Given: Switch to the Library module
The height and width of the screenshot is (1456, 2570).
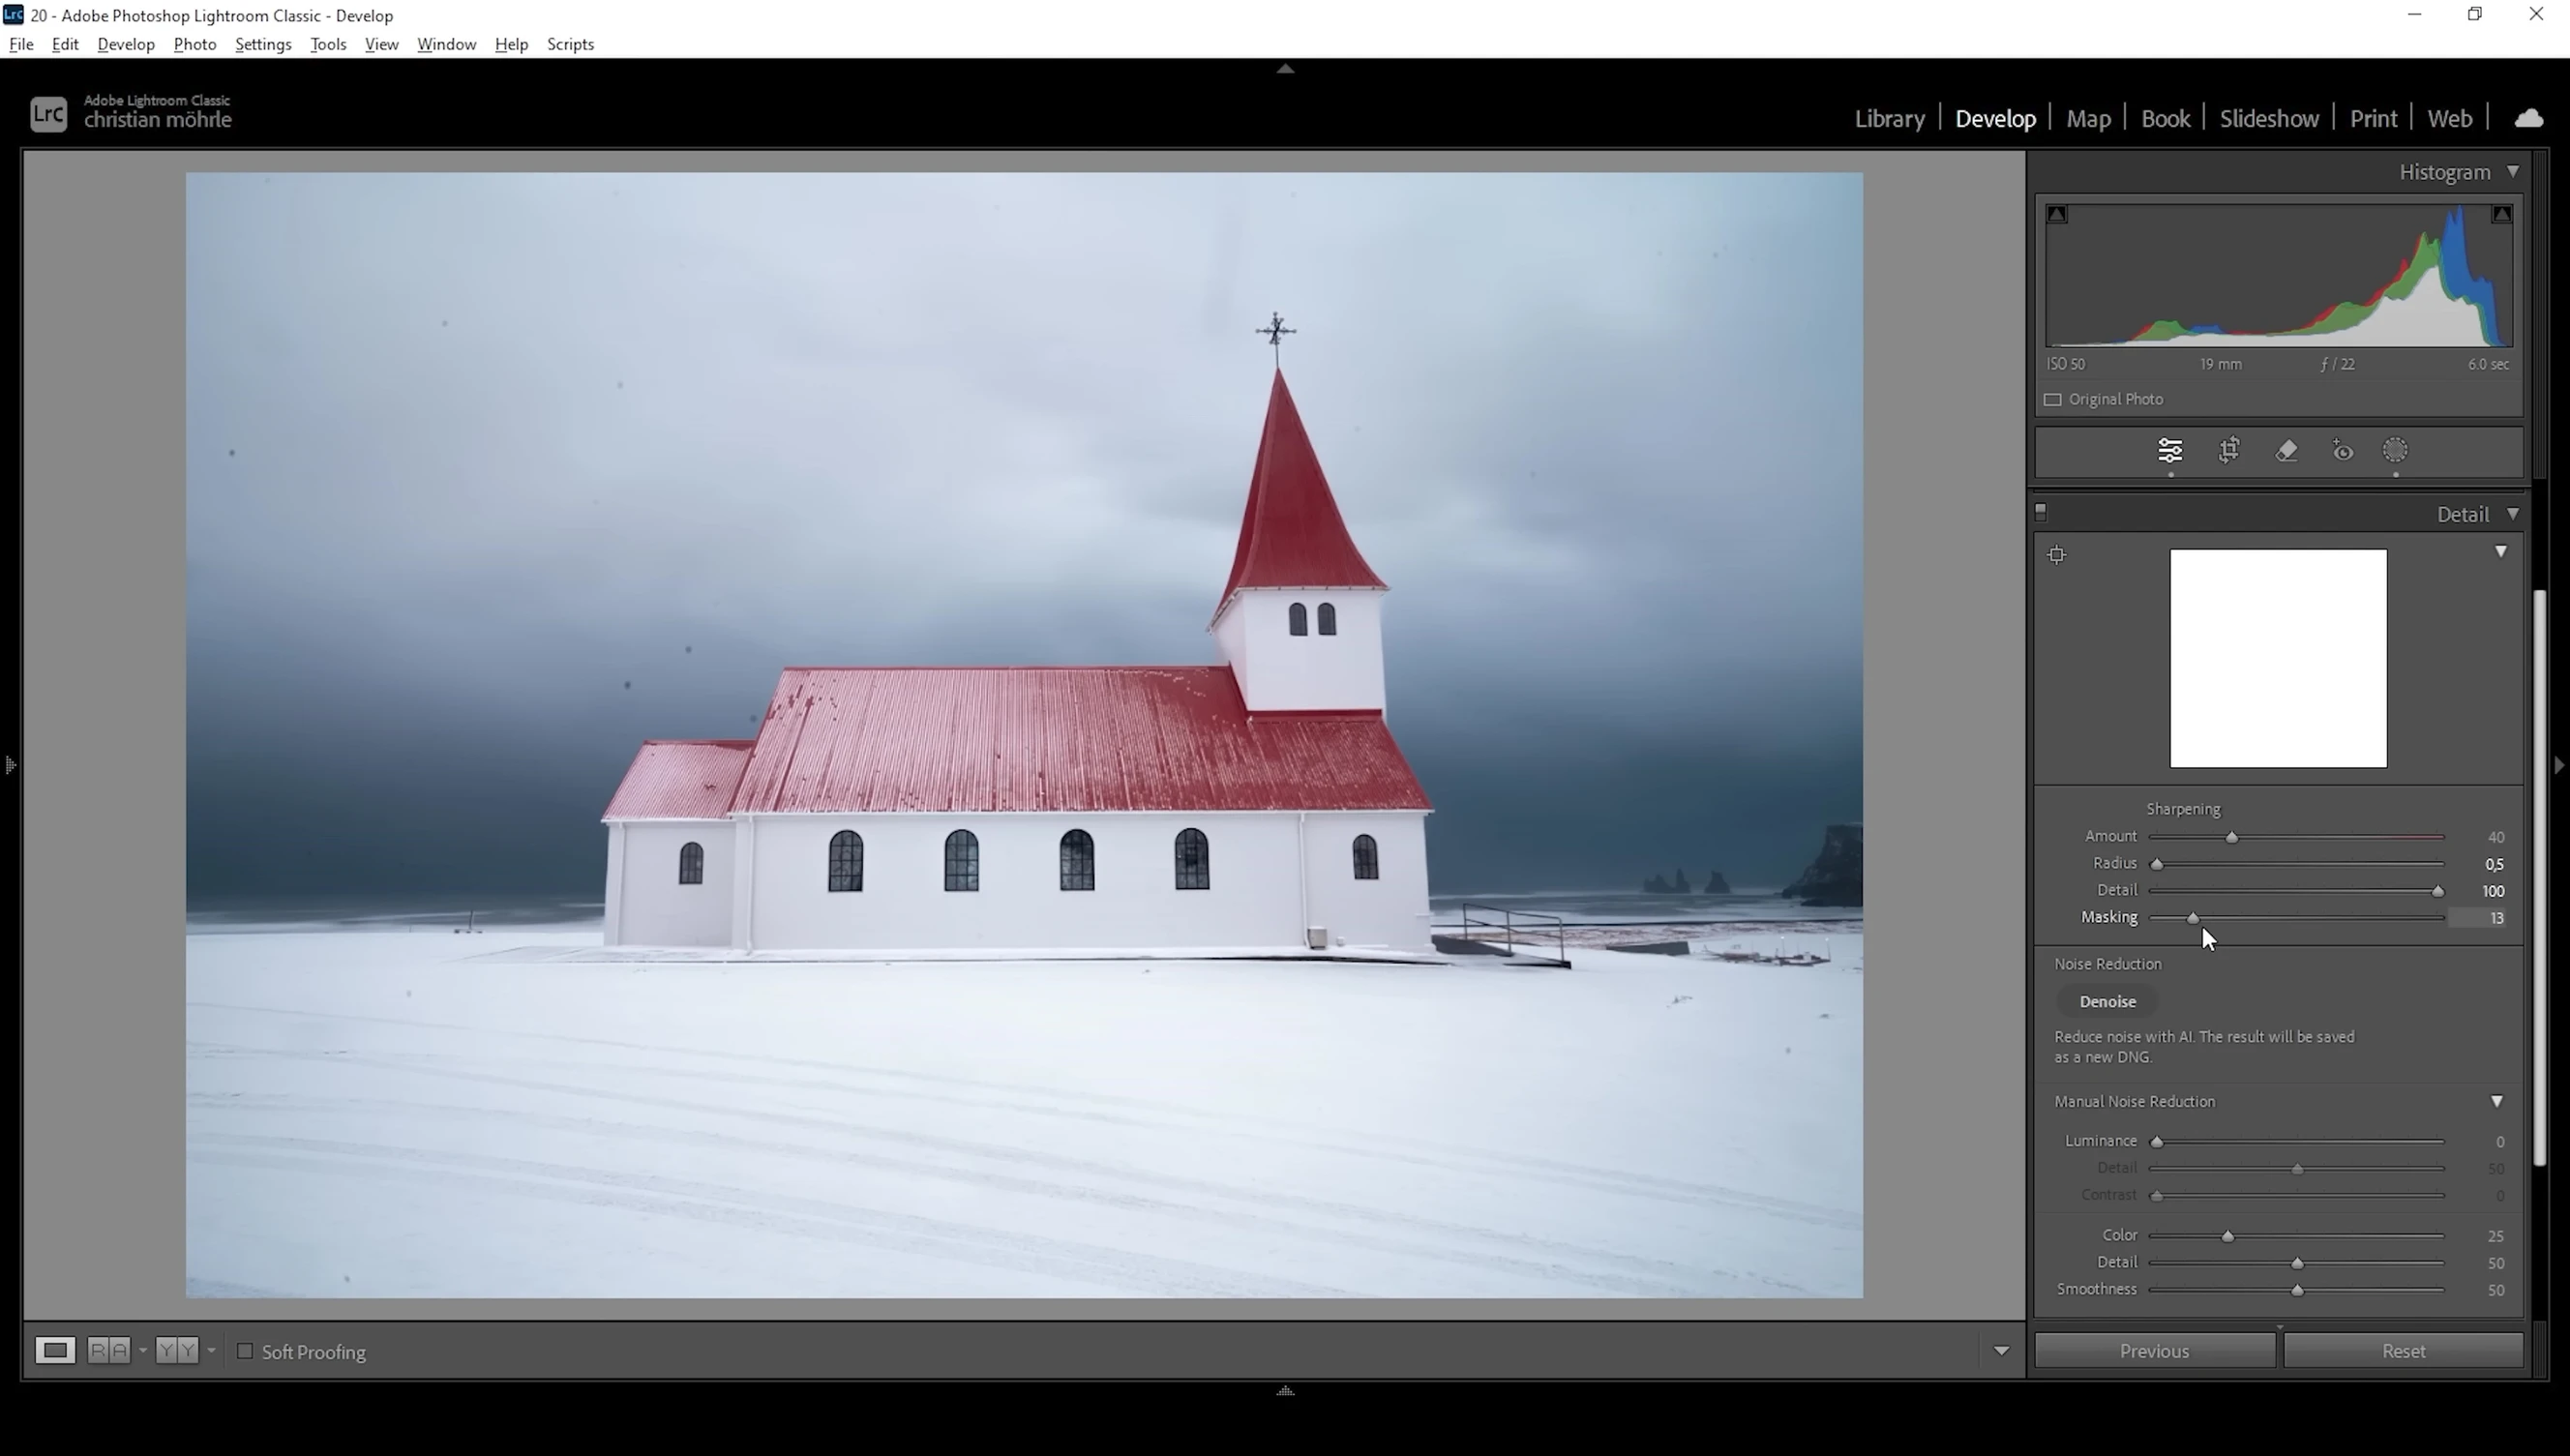Looking at the screenshot, I should pos(1889,118).
